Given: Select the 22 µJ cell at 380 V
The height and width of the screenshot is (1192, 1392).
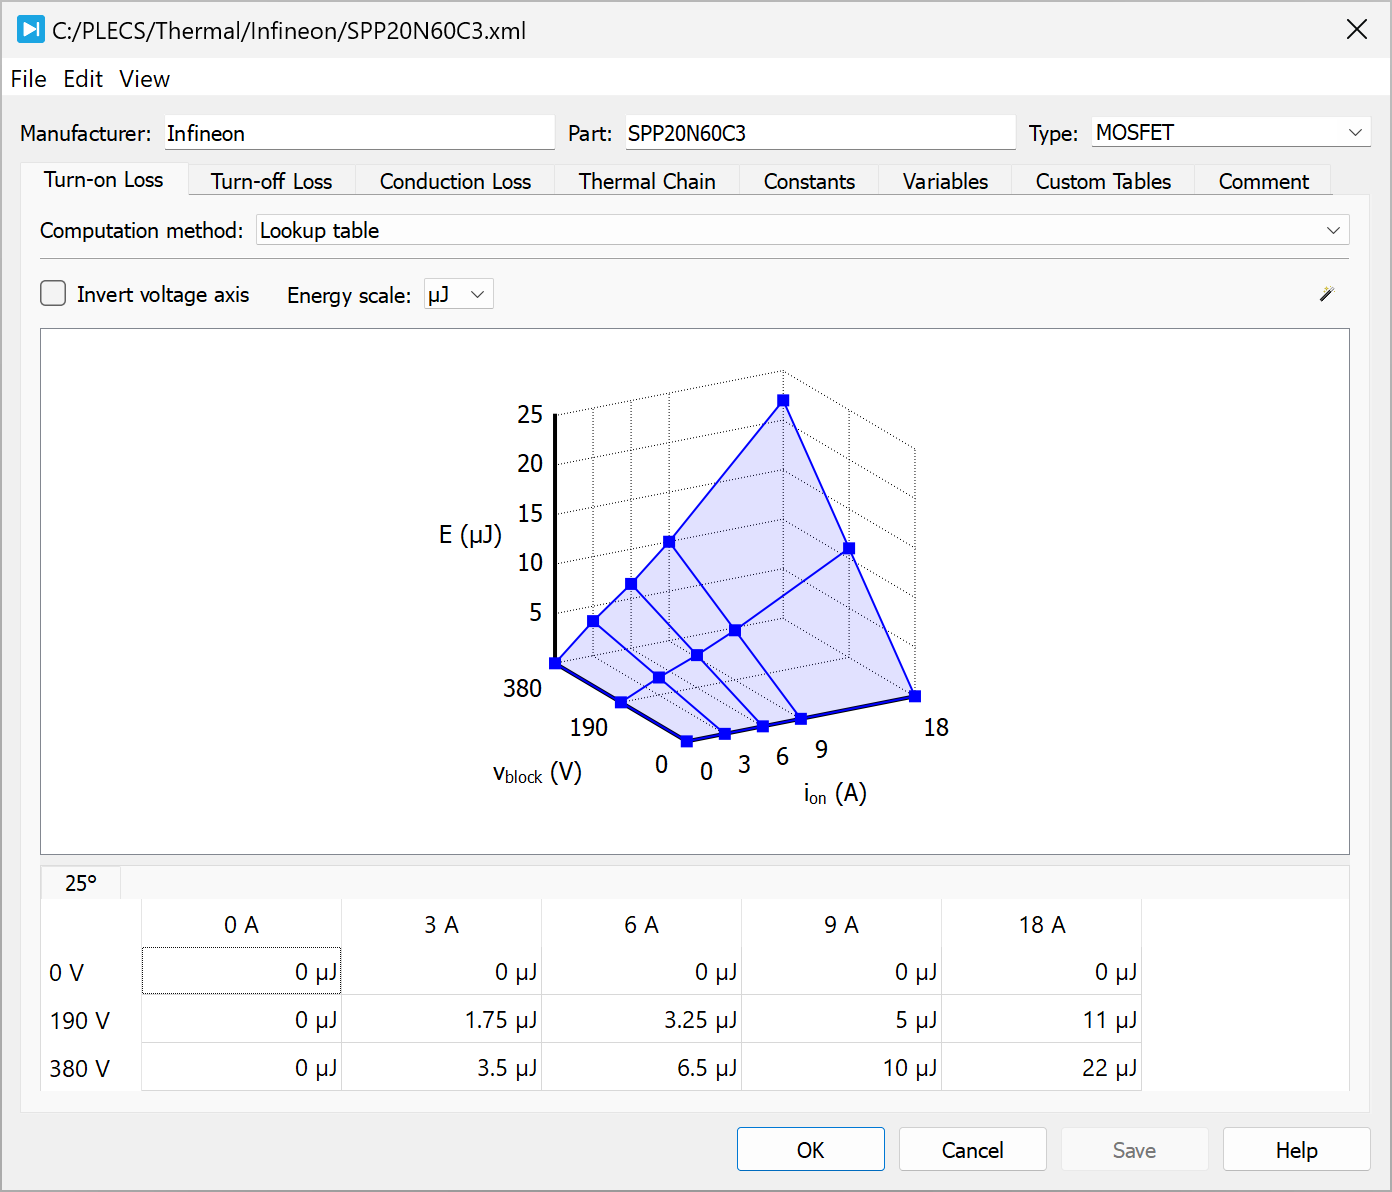Looking at the screenshot, I should [x=1042, y=1068].
